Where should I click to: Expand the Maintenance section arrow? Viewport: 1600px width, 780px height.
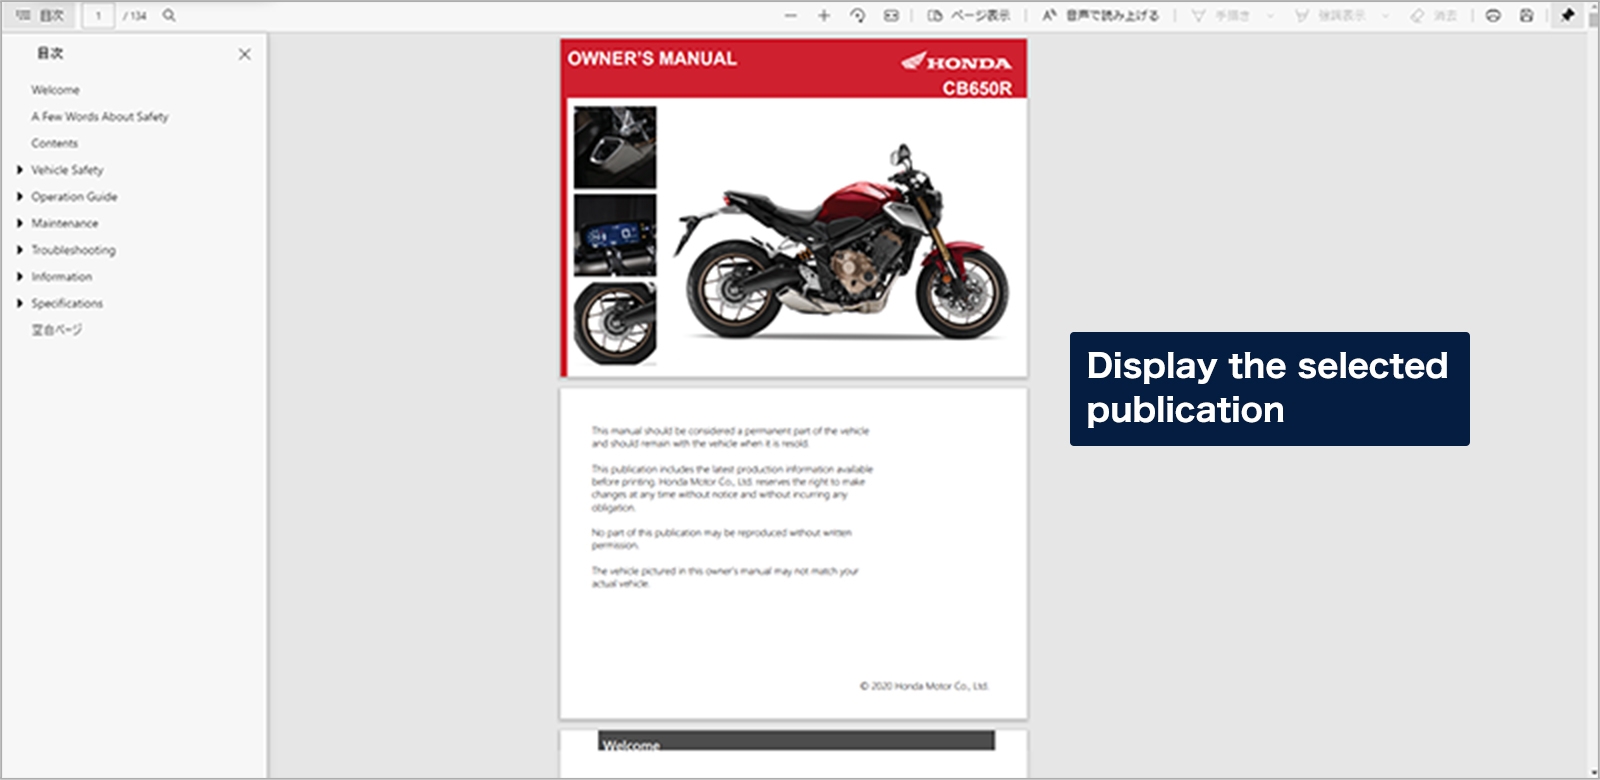20,223
